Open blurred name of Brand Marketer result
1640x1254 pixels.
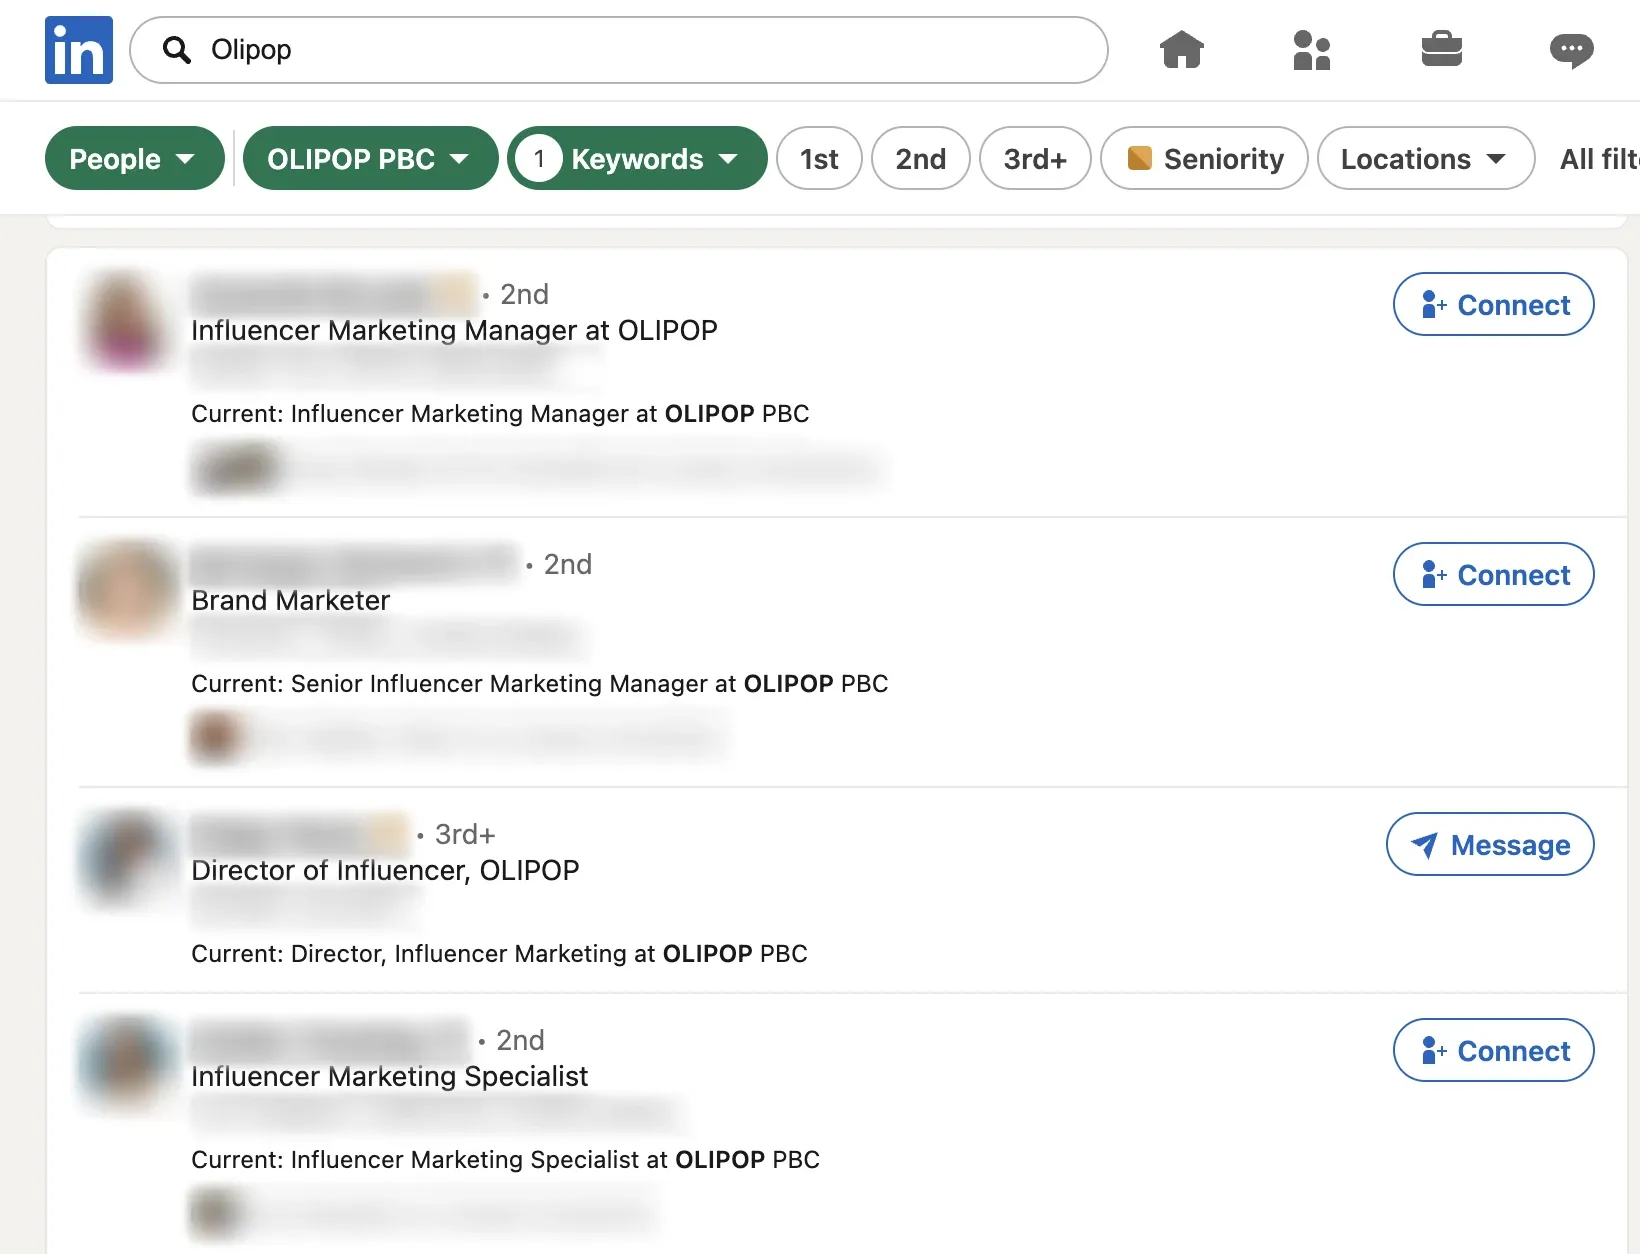[354, 564]
